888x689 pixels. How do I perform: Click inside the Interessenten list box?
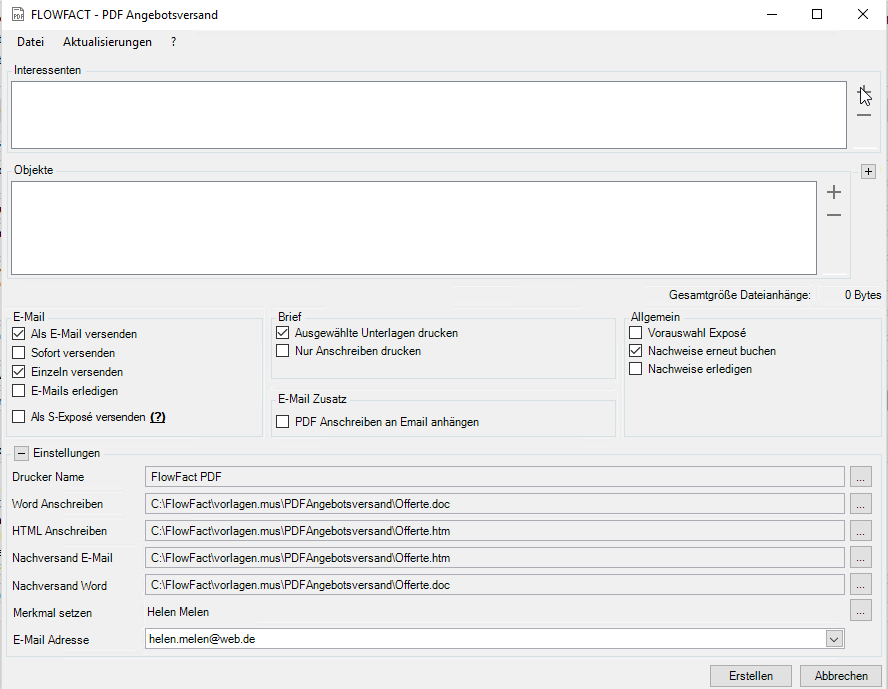pos(429,115)
